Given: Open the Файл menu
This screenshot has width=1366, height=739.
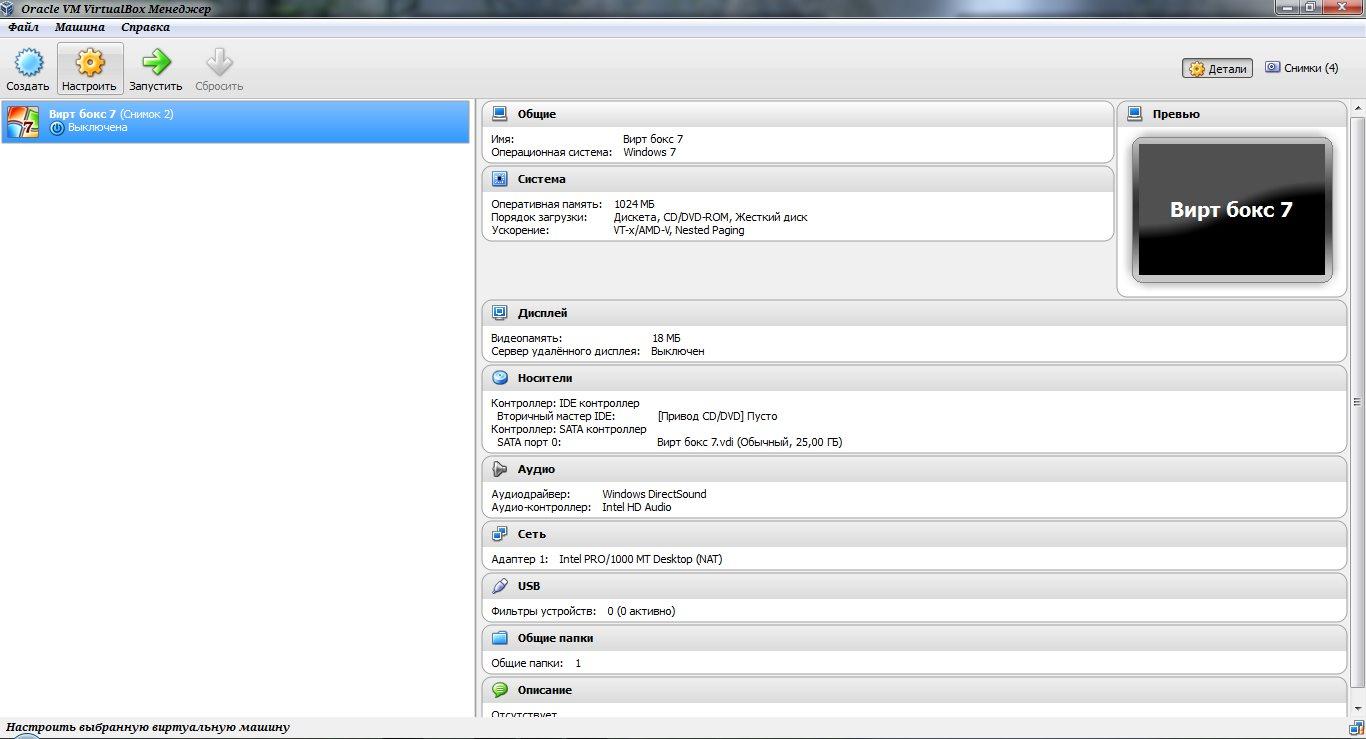Looking at the screenshot, I should [23, 27].
